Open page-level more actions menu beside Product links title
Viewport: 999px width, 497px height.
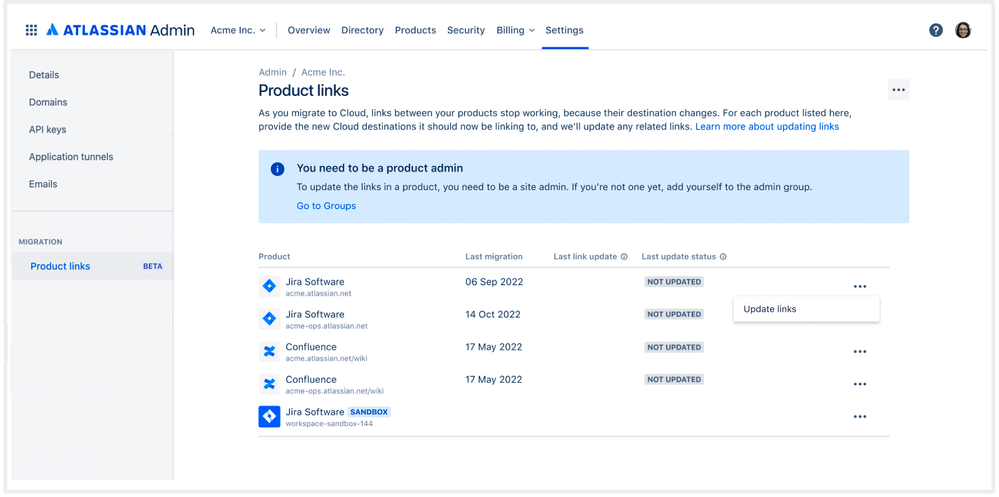(898, 90)
